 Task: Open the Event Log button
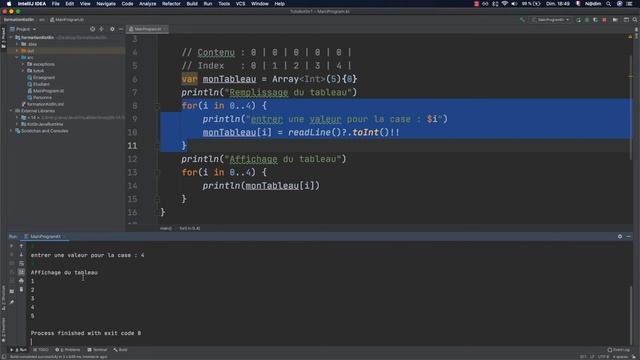click(619, 350)
